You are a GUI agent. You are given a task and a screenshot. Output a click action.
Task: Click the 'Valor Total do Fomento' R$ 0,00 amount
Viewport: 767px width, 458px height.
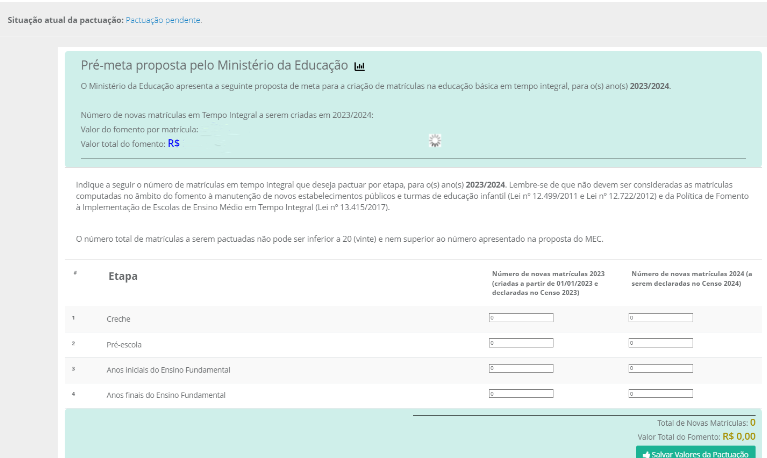pyautogui.click(x=738, y=436)
